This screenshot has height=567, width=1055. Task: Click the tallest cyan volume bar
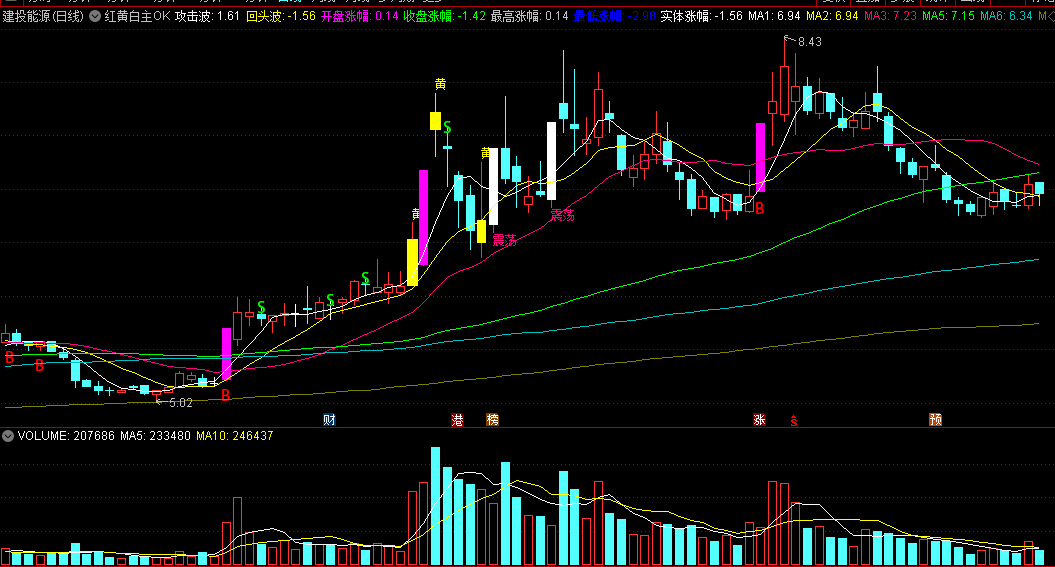point(435,506)
